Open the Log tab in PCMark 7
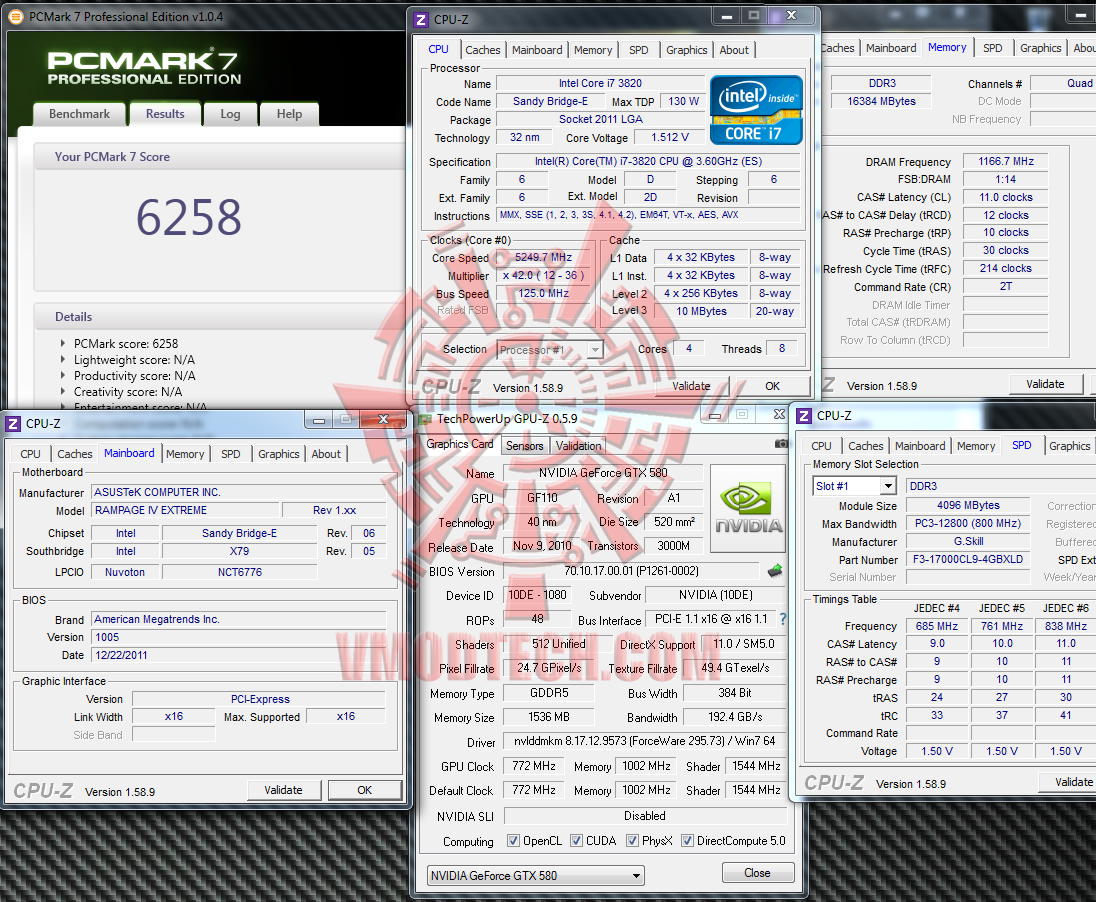 [x=230, y=114]
